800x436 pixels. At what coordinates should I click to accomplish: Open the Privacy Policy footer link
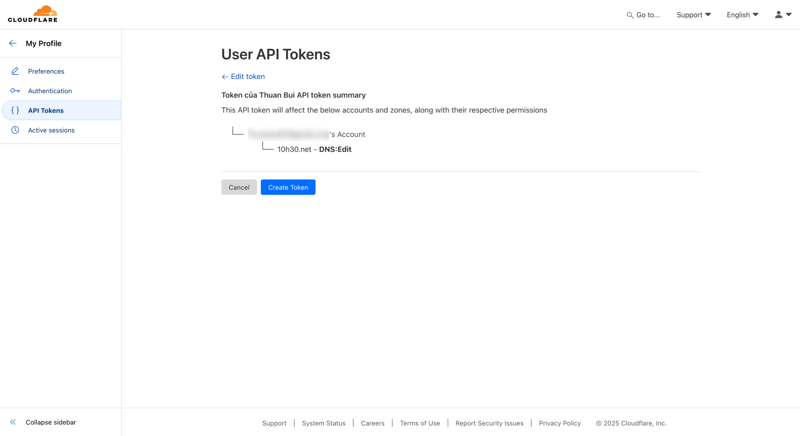pyautogui.click(x=559, y=423)
